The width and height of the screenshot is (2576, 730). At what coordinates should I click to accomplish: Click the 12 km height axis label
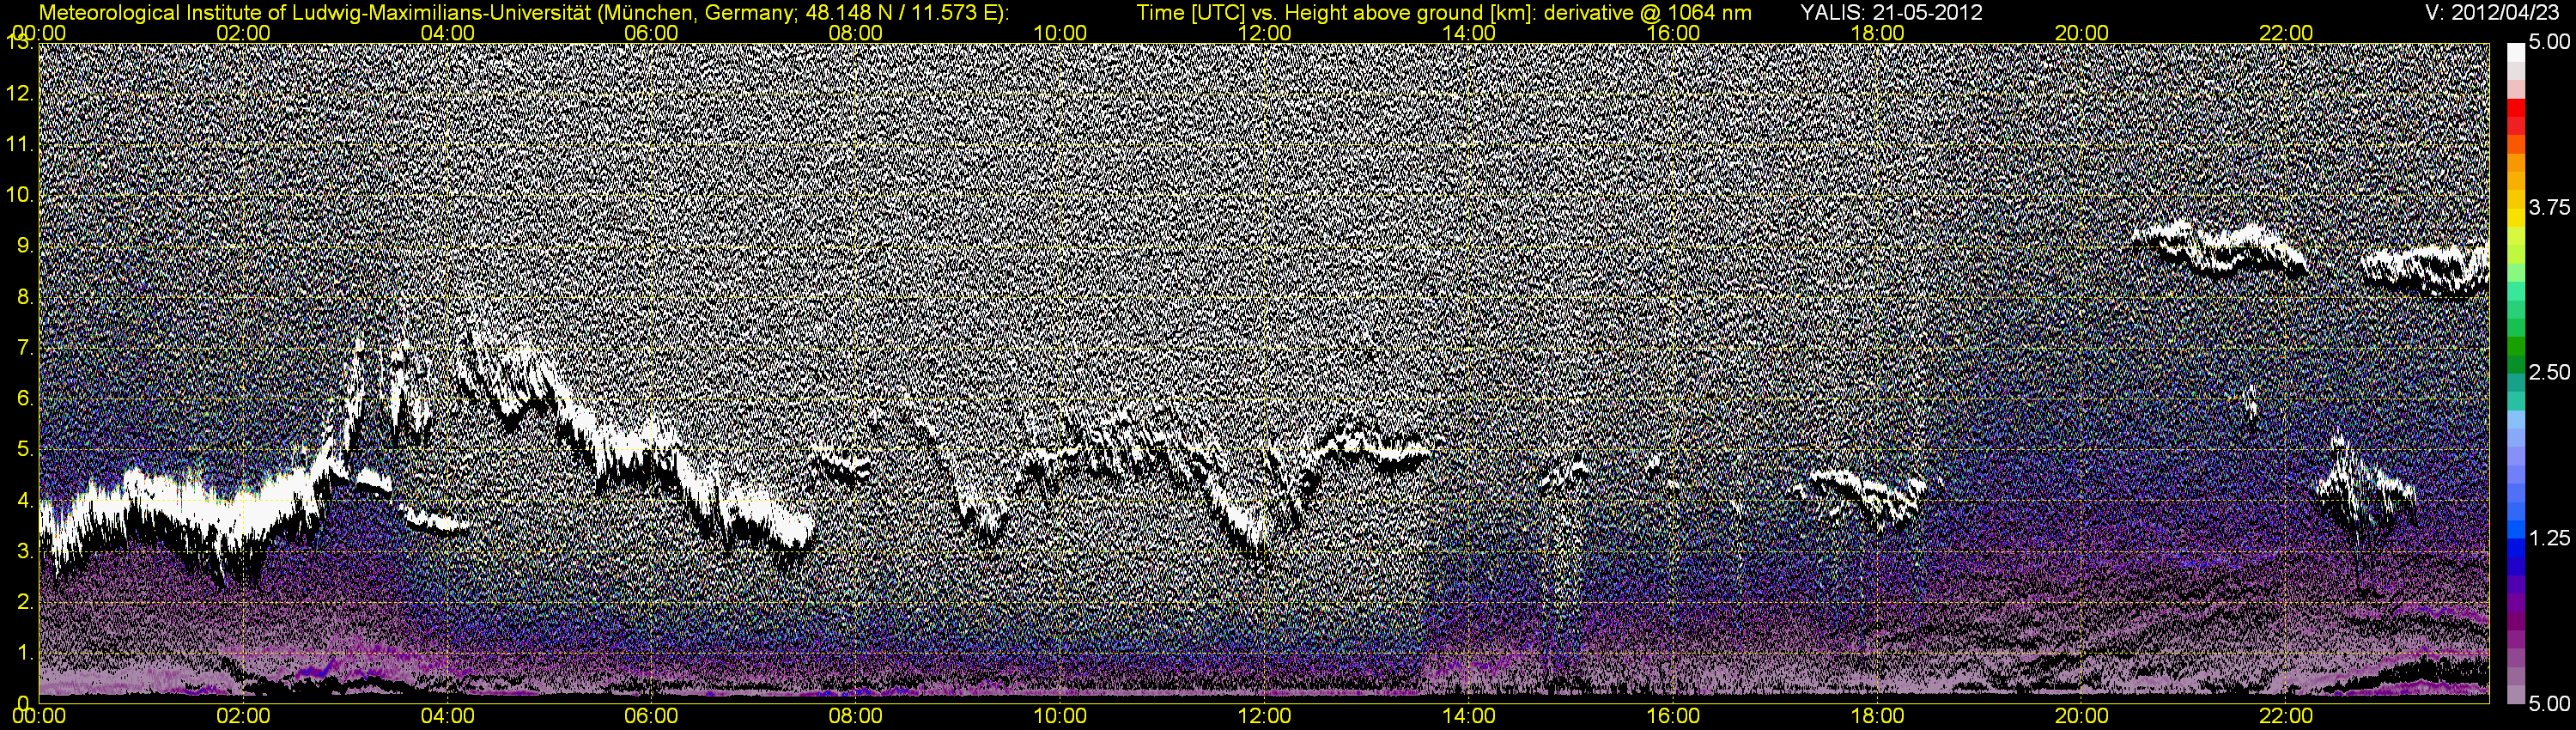tap(19, 94)
